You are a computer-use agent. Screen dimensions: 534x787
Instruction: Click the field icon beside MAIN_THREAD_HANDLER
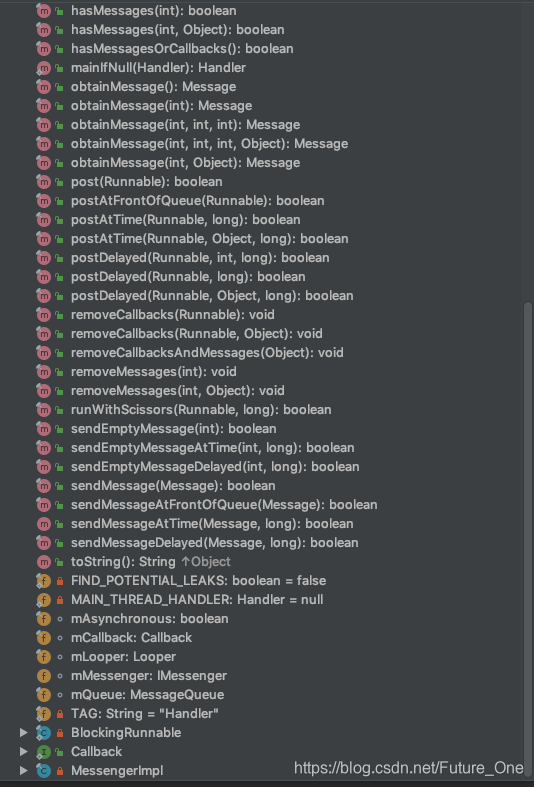tap(44, 600)
